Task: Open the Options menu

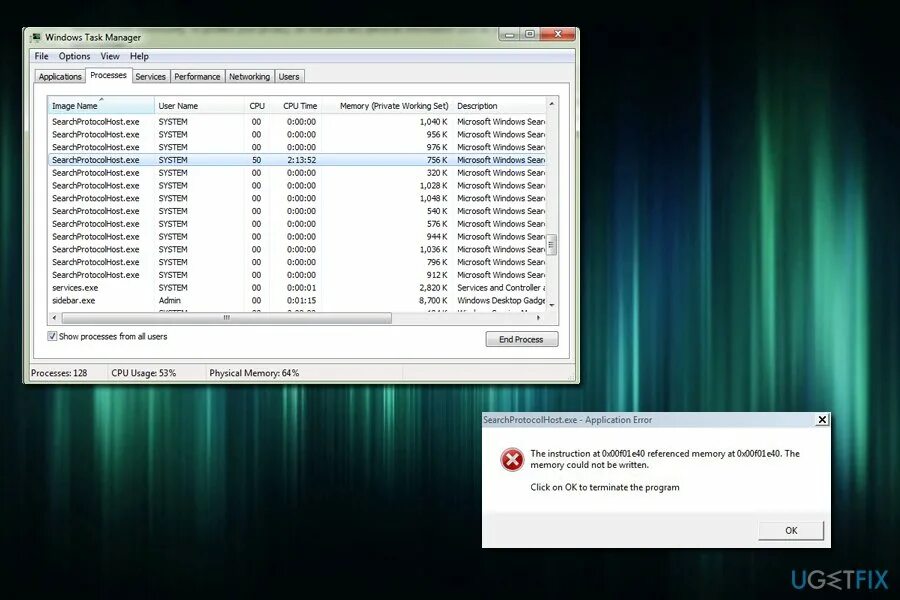Action: (74, 56)
